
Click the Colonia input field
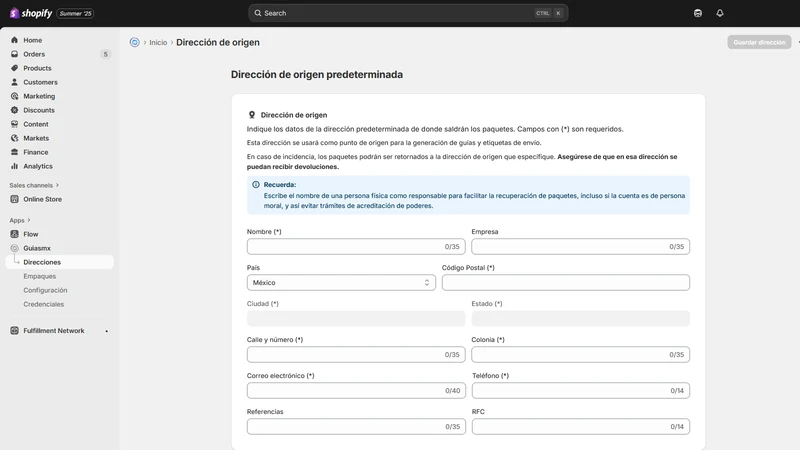[x=581, y=355]
